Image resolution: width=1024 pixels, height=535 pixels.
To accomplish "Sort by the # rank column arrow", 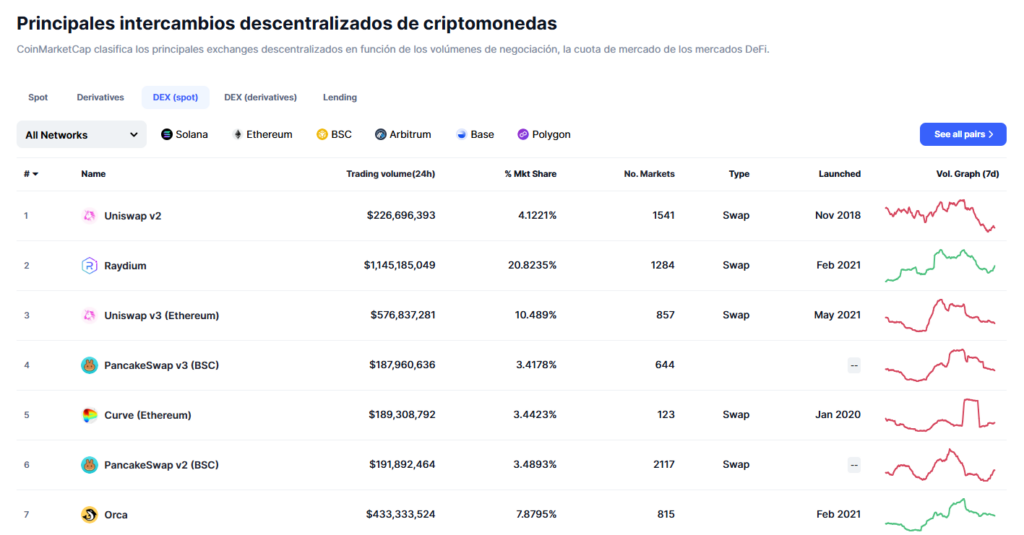I will tap(35, 174).
